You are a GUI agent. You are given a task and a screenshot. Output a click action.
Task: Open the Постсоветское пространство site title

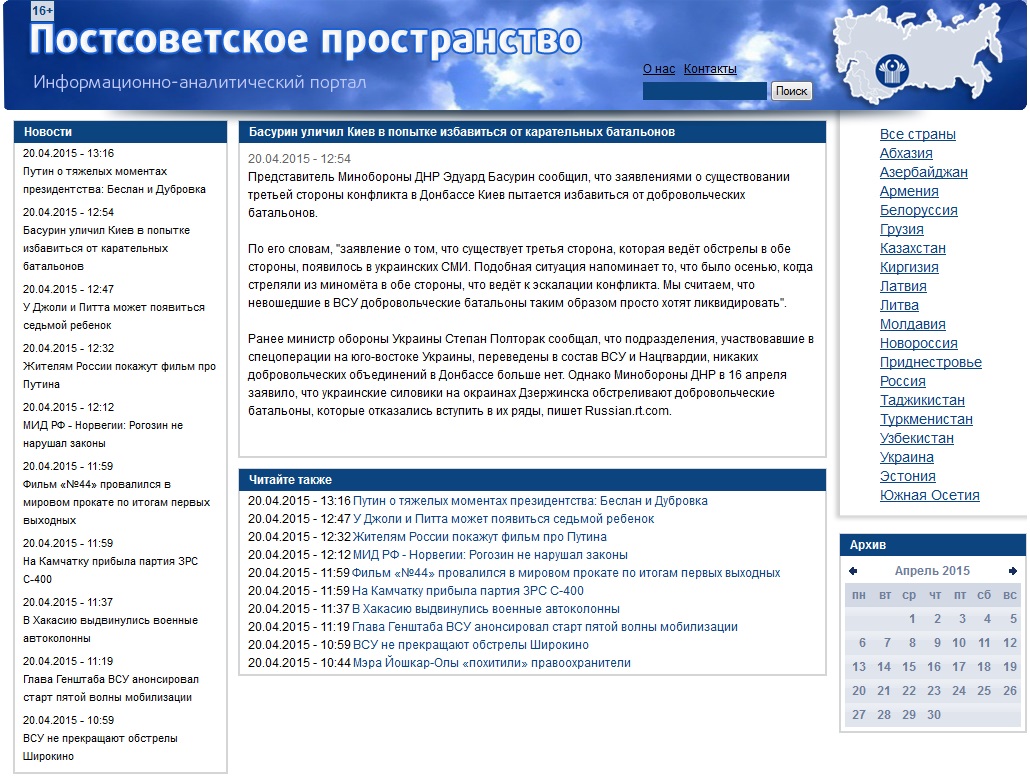pyautogui.click(x=305, y=39)
